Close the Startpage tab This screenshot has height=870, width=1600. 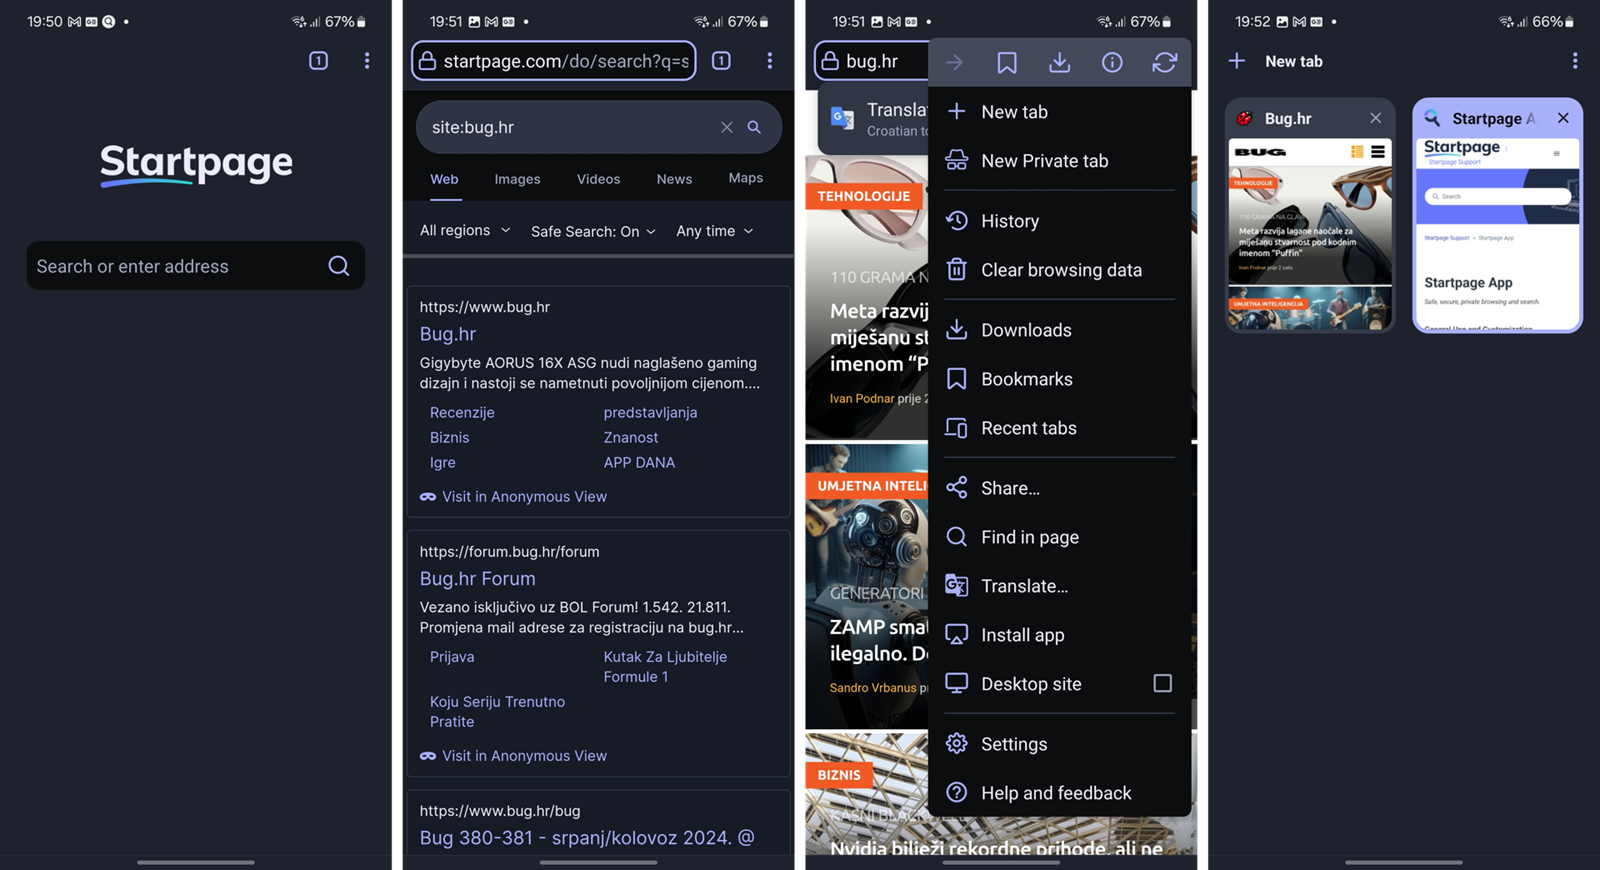(1563, 118)
